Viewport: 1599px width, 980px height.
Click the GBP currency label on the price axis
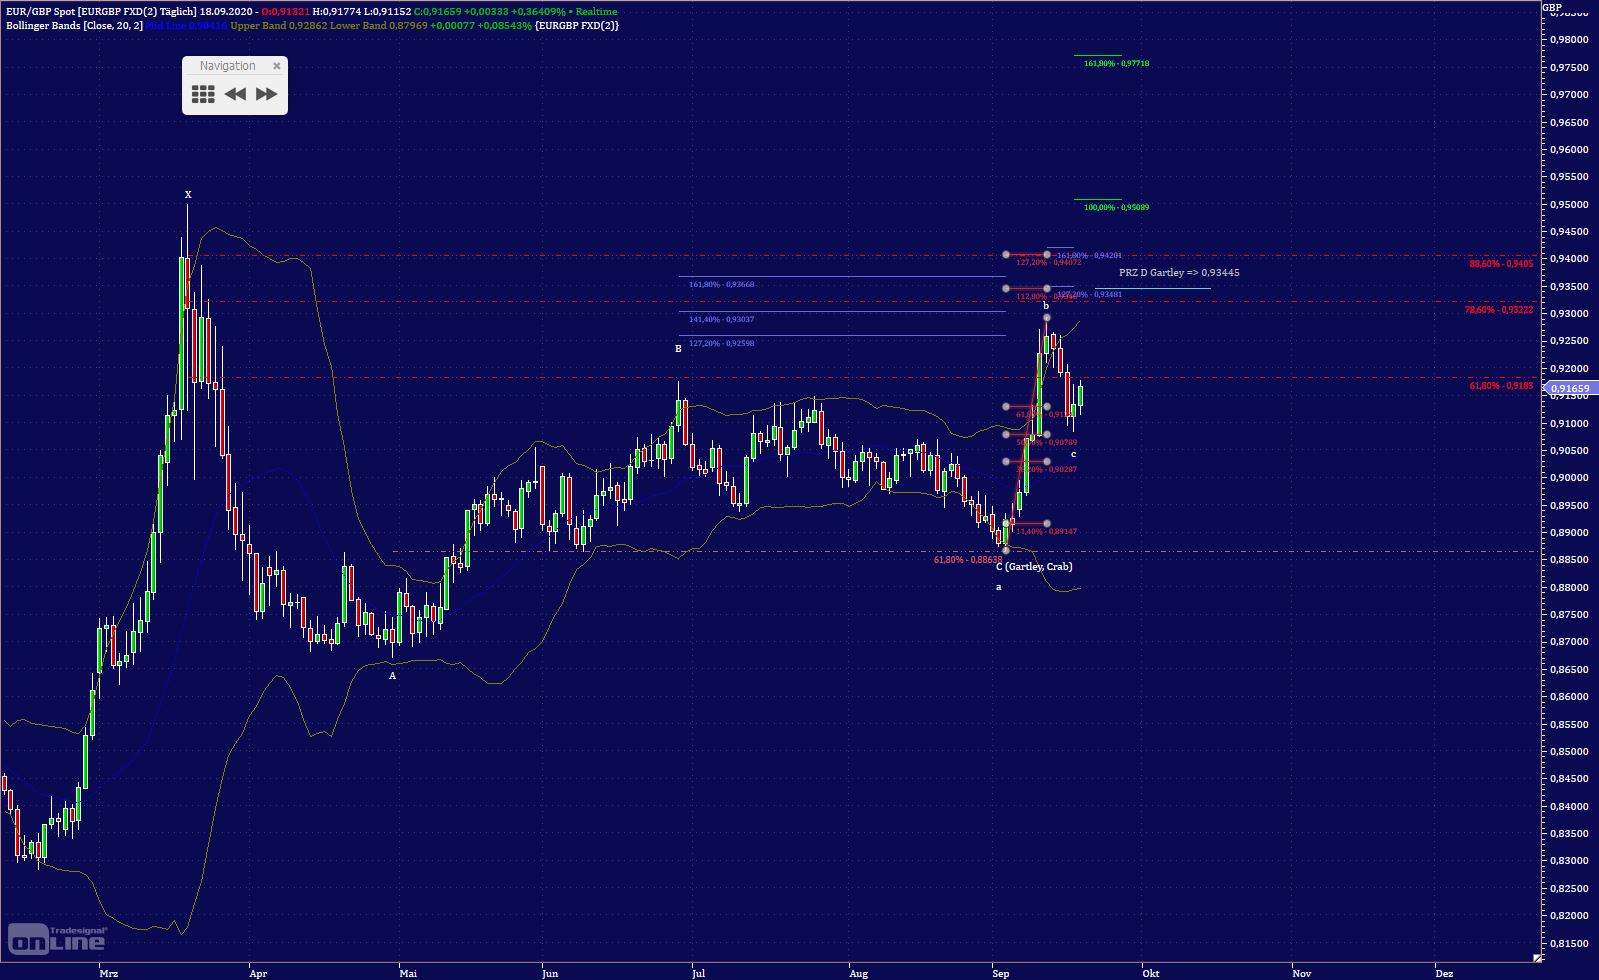[x=1551, y=6]
